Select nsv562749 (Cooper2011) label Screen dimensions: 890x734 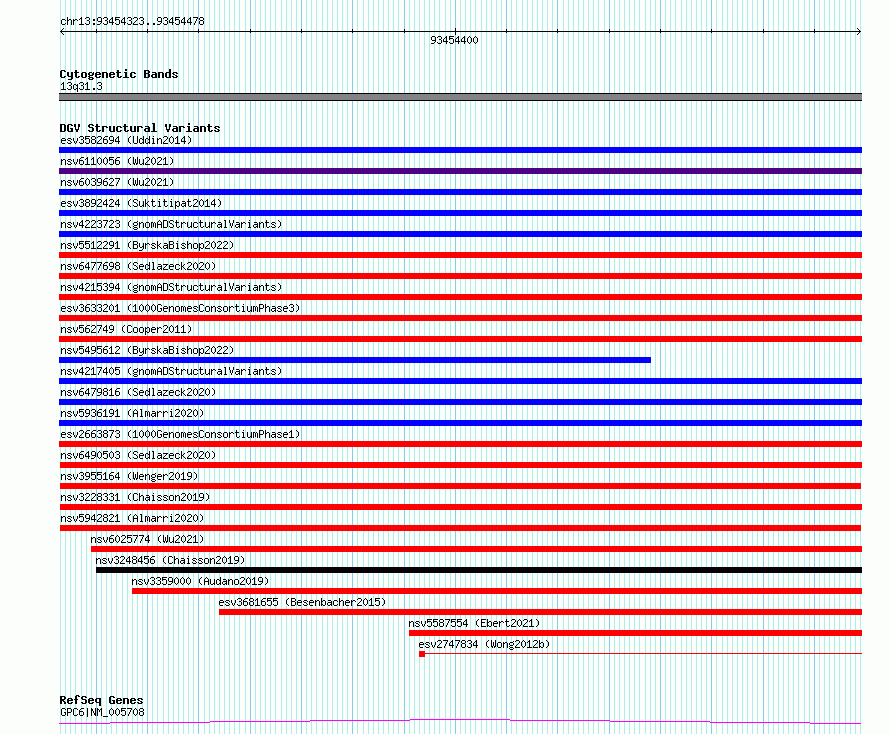126,329
